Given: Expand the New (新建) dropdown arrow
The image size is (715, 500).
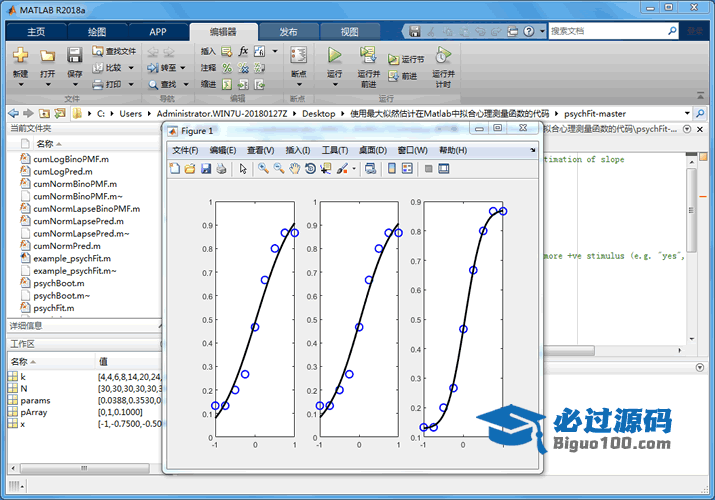Looking at the screenshot, I should click(x=21, y=84).
